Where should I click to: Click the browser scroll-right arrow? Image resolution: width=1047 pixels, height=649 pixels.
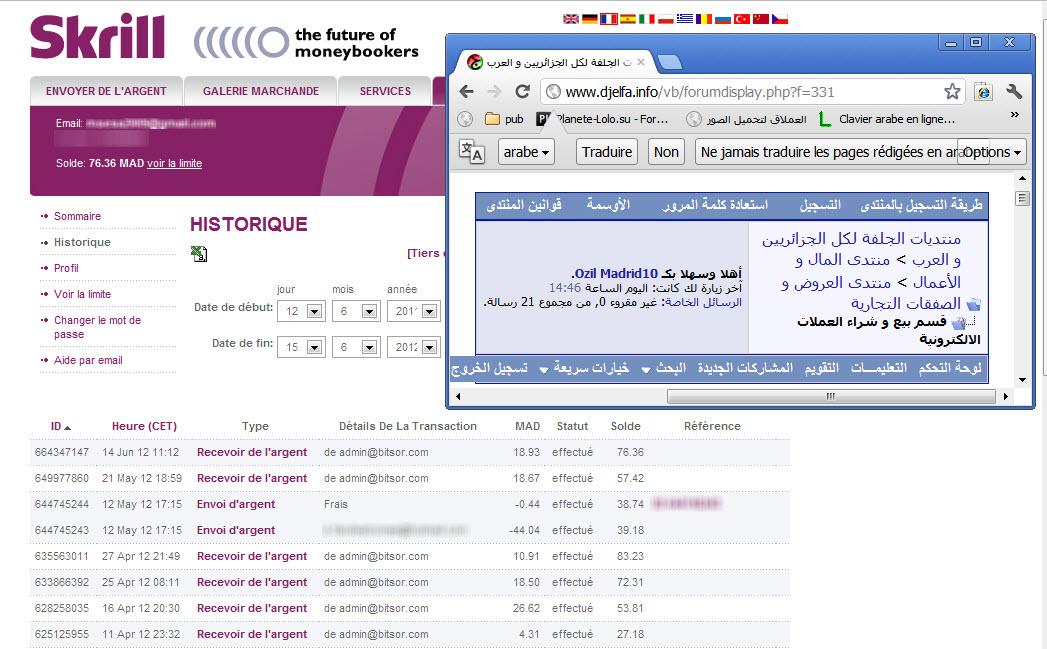[1006, 397]
